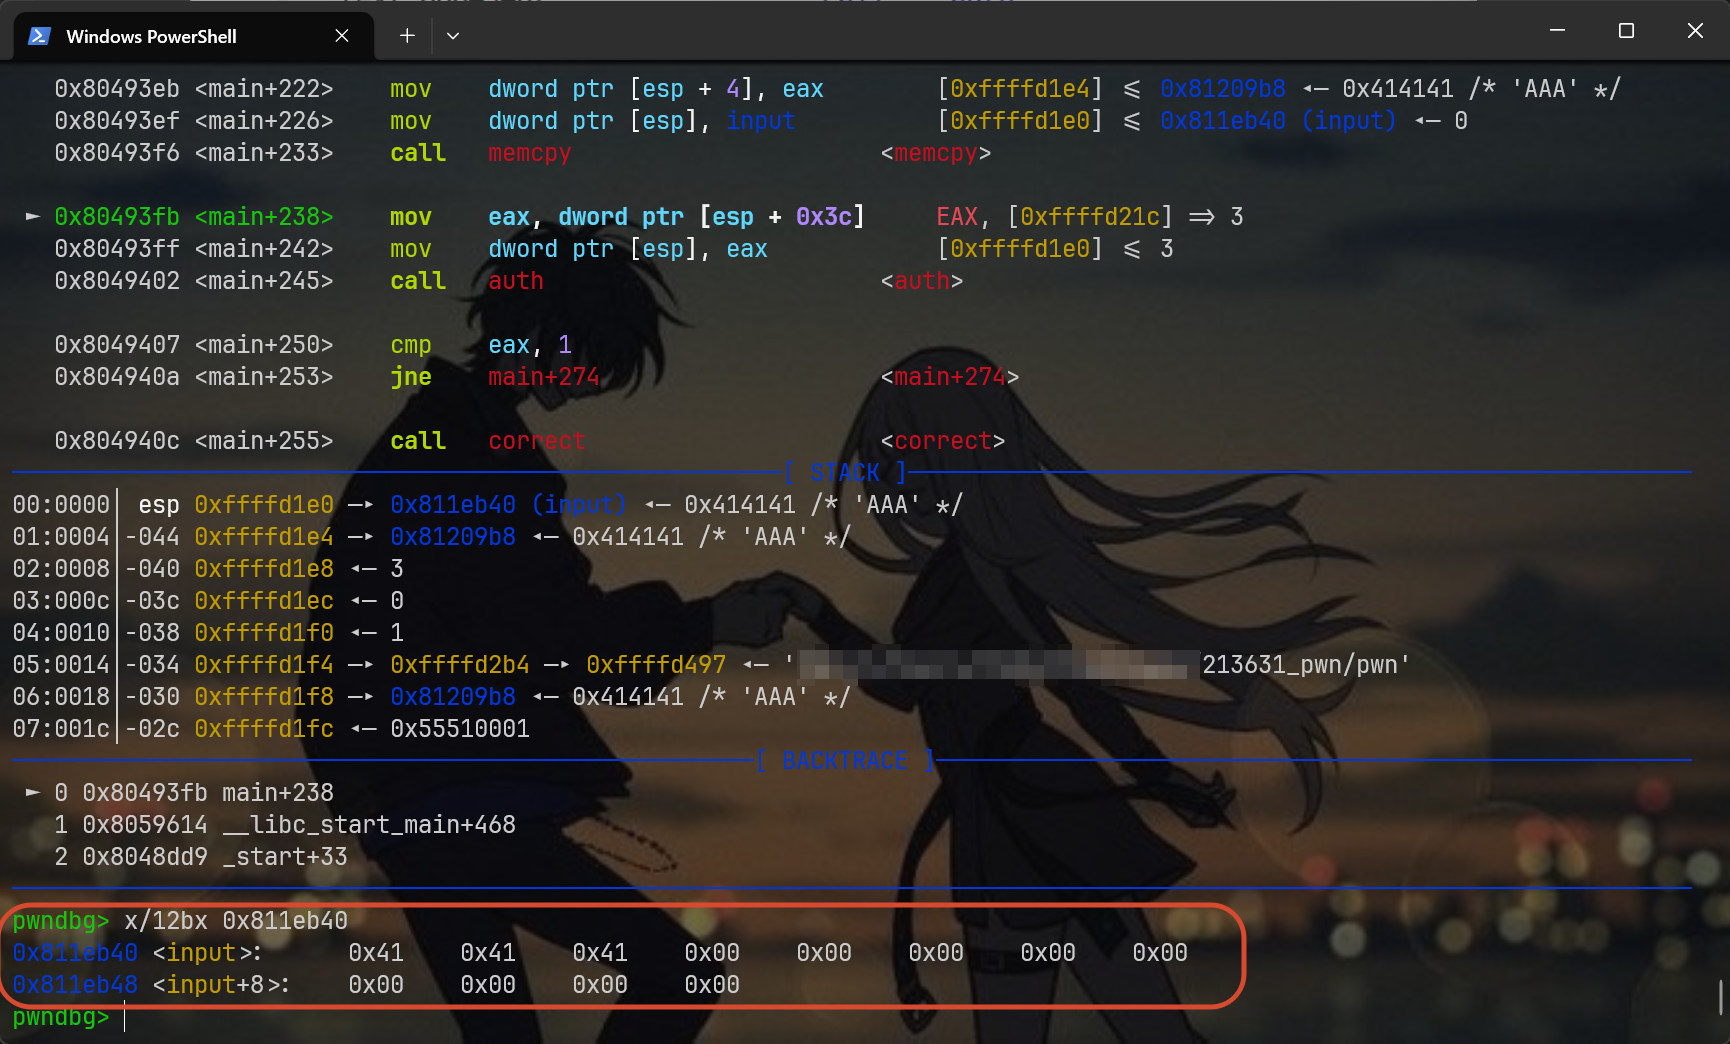
Task: Click the 'jne main+274' instruction
Action: pos(494,377)
